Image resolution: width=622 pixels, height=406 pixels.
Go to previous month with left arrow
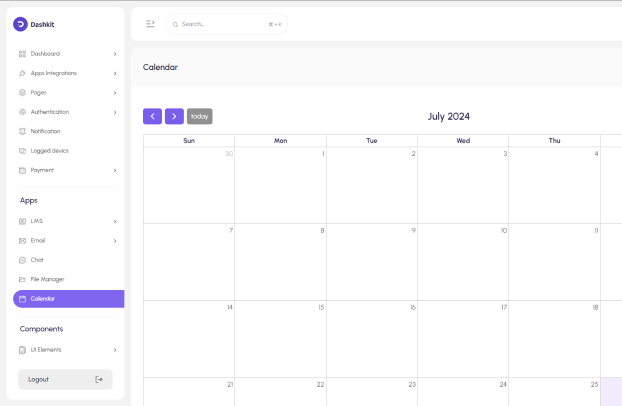pyautogui.click(x=152, y=116)
